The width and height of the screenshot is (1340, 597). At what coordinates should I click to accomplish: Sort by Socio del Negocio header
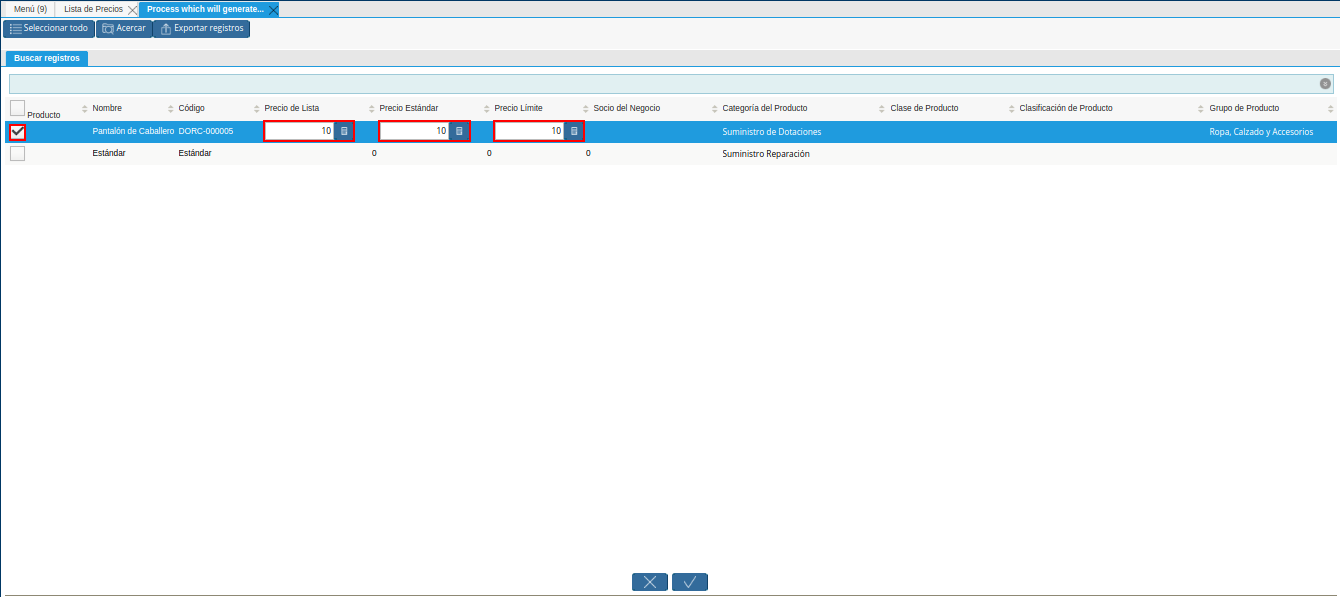point(627,108)
